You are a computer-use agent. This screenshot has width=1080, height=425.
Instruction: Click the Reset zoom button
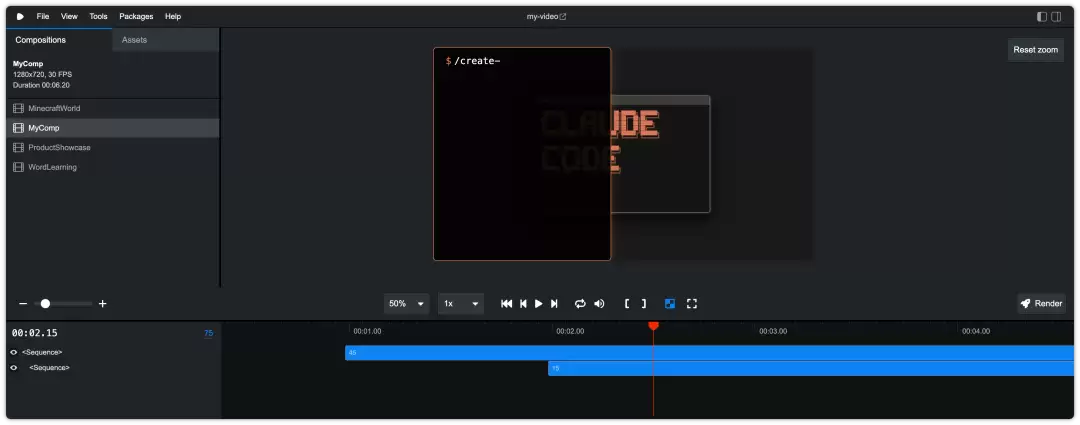coord(1035,50)
